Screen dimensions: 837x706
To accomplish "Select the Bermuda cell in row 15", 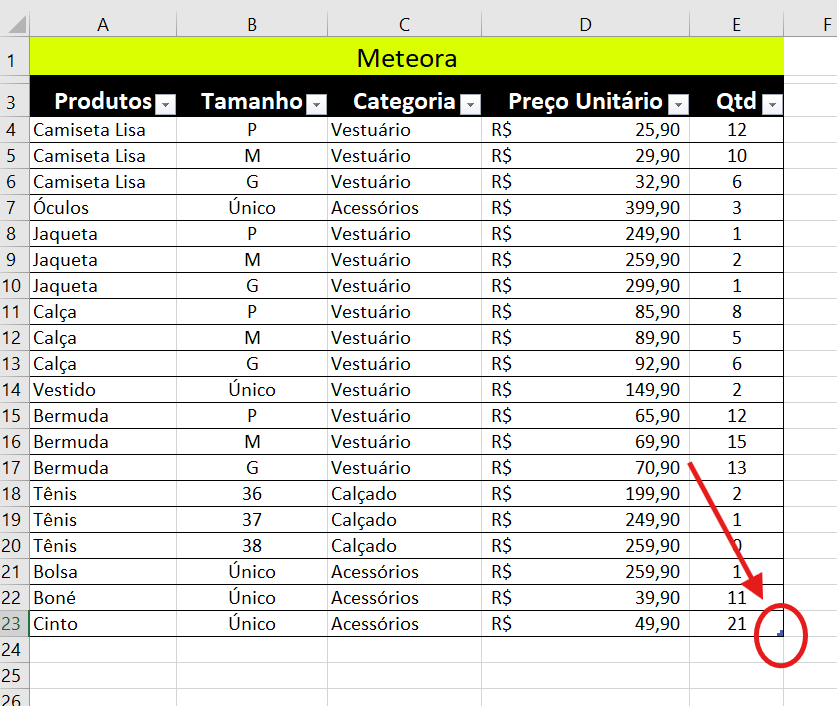I will pyautogui.click(x=103, y=416).
